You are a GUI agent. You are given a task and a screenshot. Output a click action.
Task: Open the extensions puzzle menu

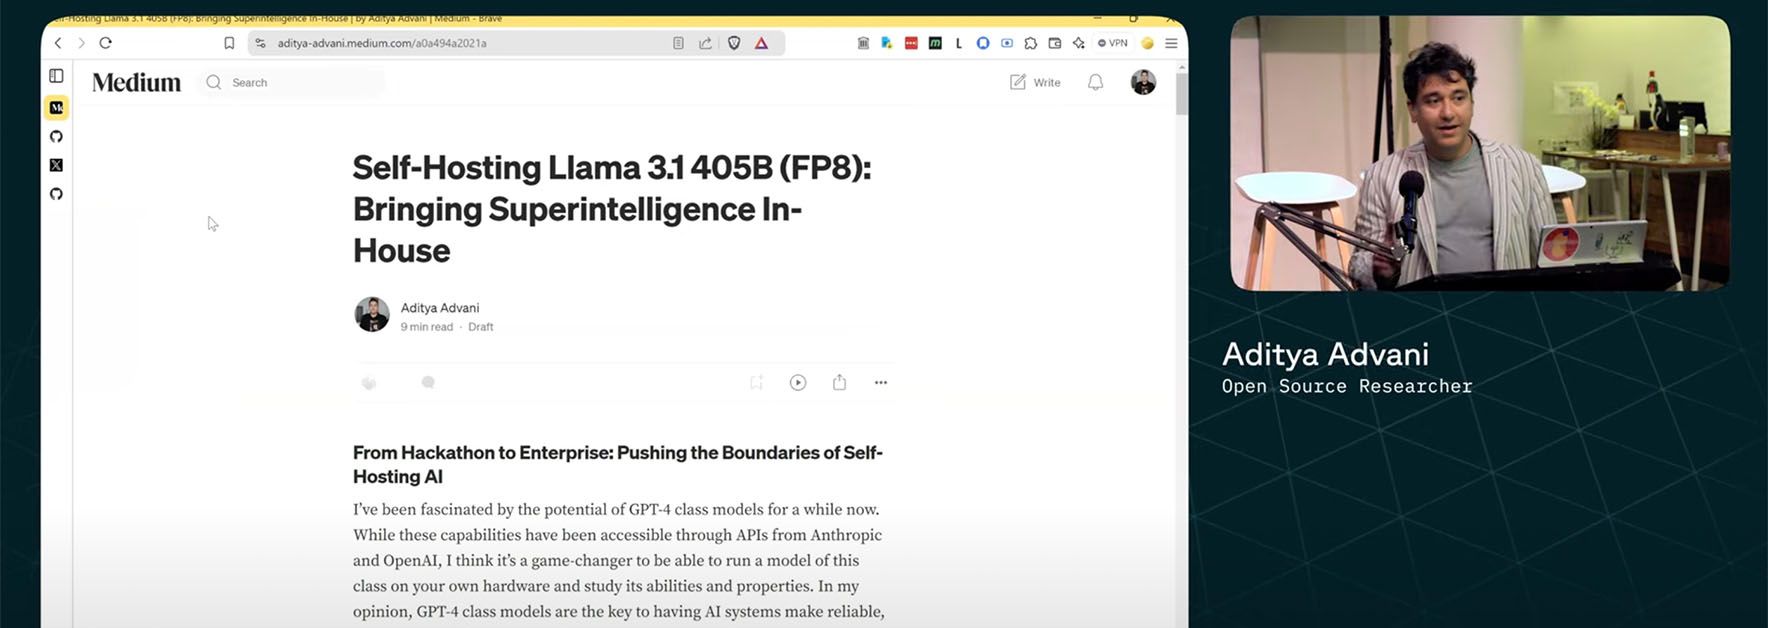coord(1031,43)
